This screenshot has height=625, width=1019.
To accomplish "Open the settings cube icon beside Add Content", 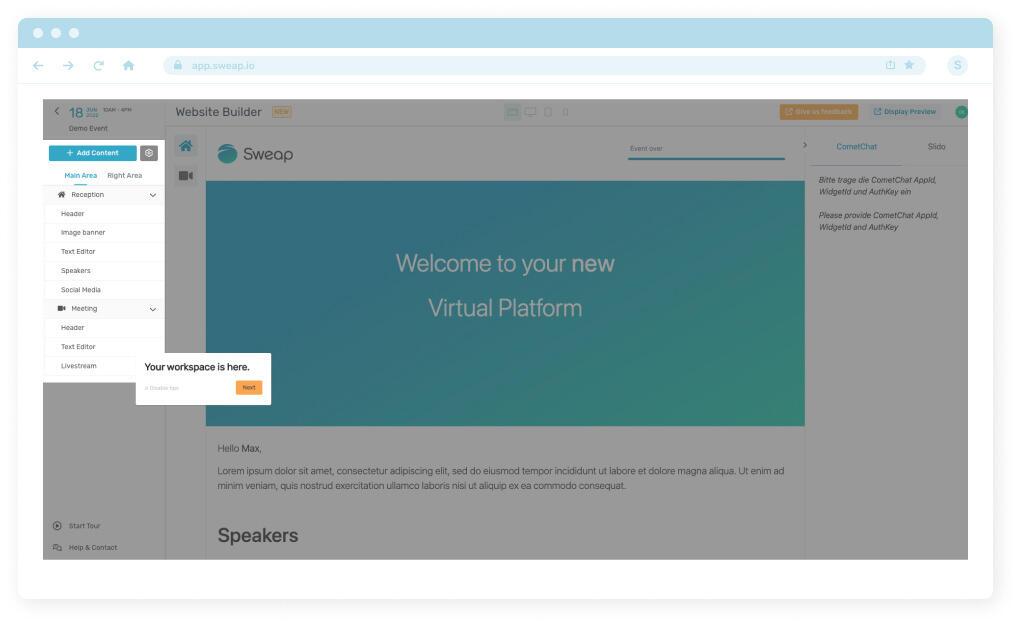I will 149,153.
